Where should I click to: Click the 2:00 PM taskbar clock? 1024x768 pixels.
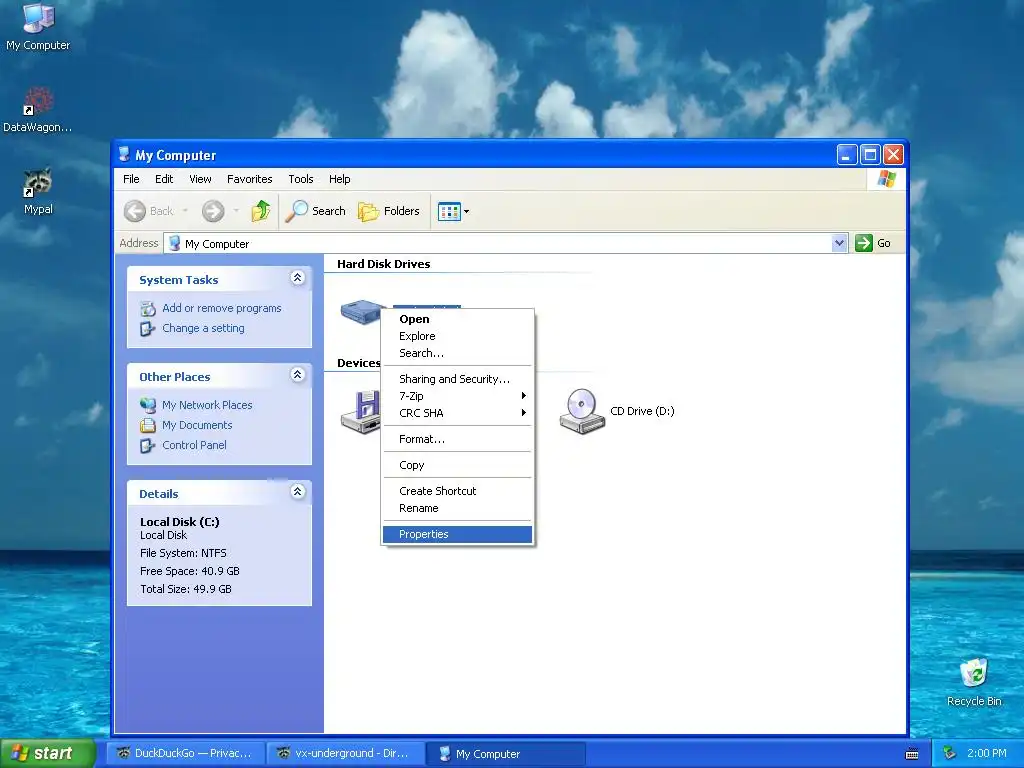pos(986,753)
